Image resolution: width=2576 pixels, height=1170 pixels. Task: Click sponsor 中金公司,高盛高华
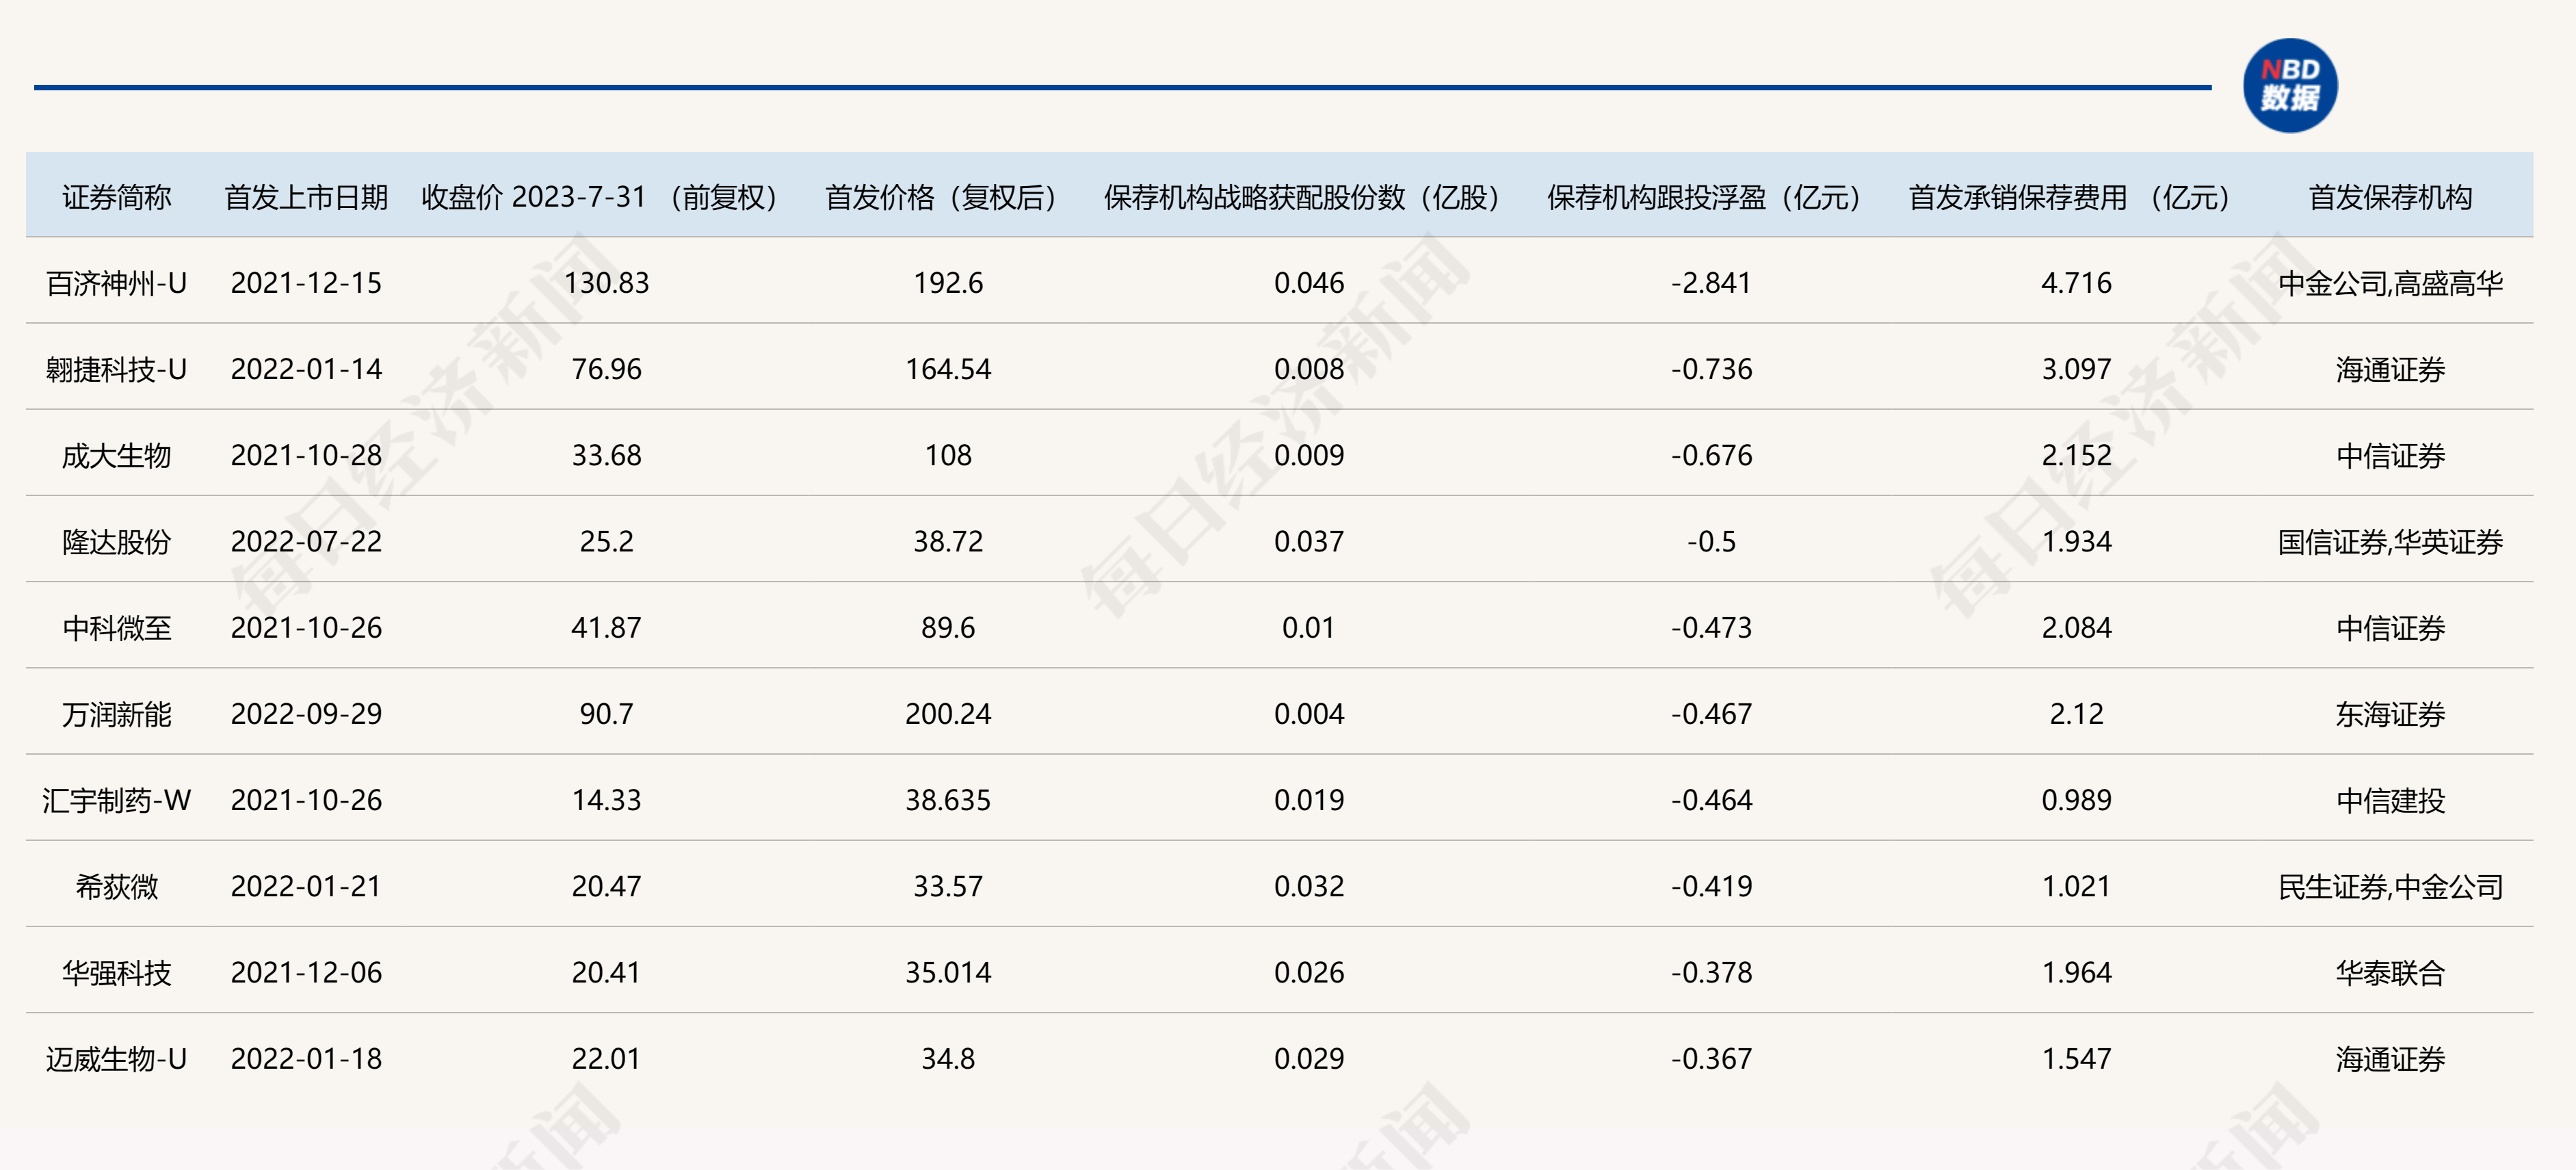(x=2390, y=283)
